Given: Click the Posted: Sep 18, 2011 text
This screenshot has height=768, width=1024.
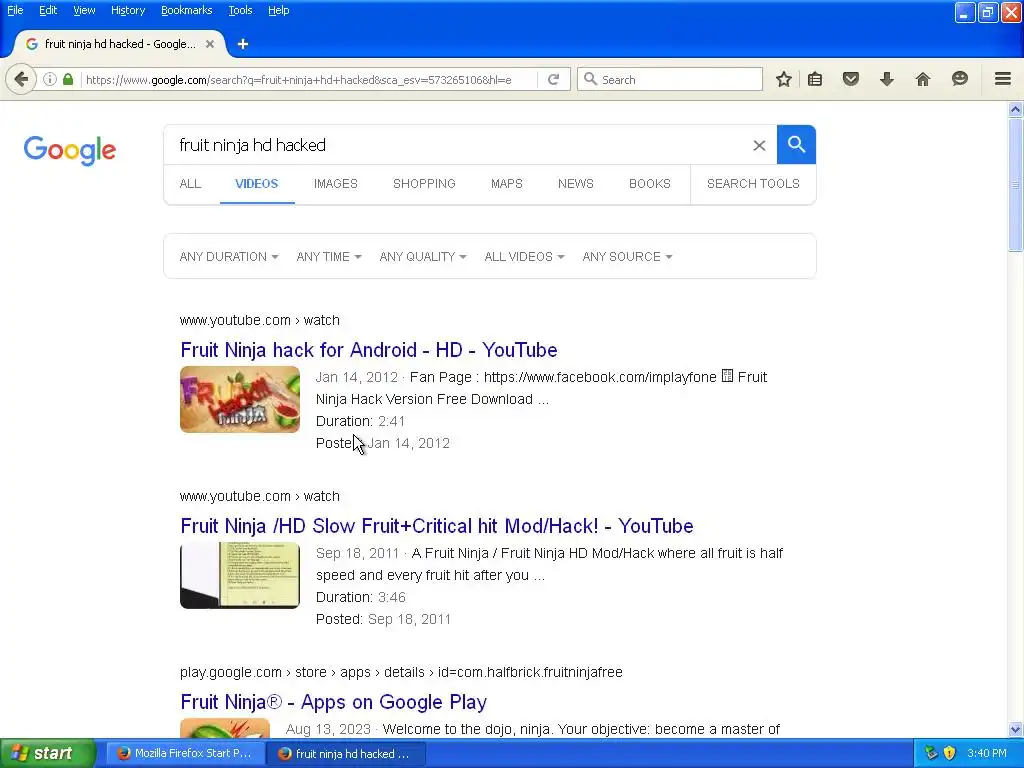Looking at the screenshot, I should pyautogui.click(x=383, y=619).
